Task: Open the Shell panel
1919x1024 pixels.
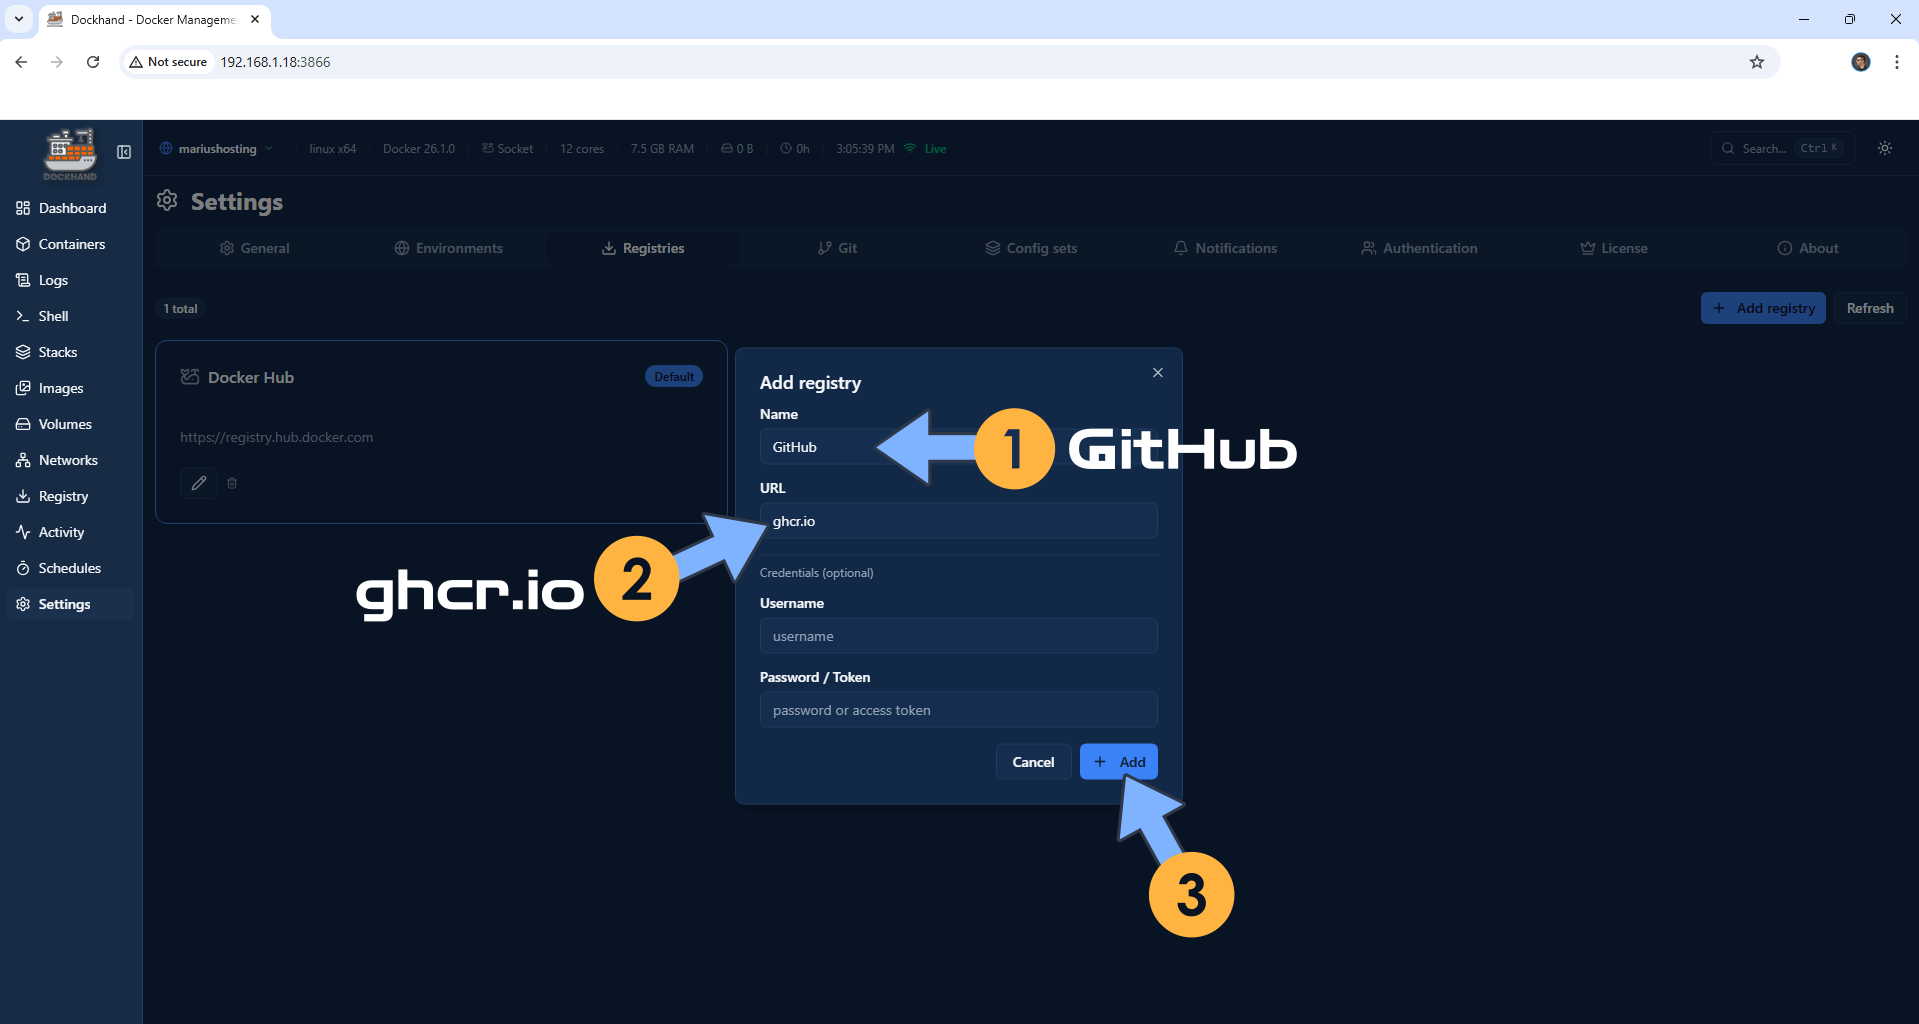Action: click(x=51, y=316)
